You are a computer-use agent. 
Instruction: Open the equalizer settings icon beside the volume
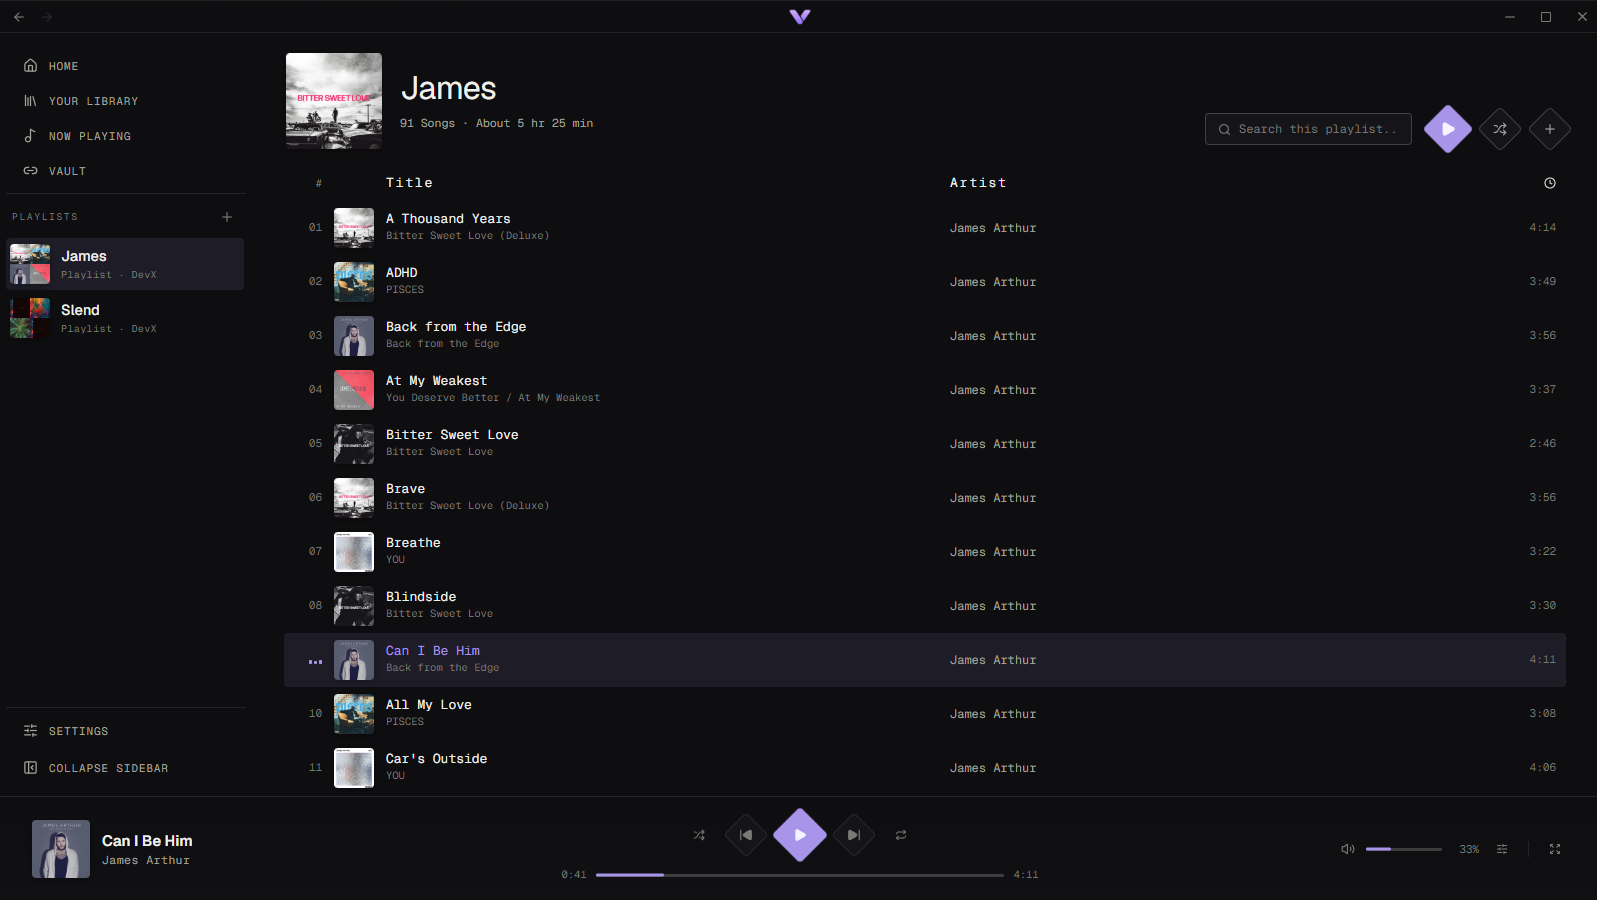pyautogui.click(x=1502, y=849)
